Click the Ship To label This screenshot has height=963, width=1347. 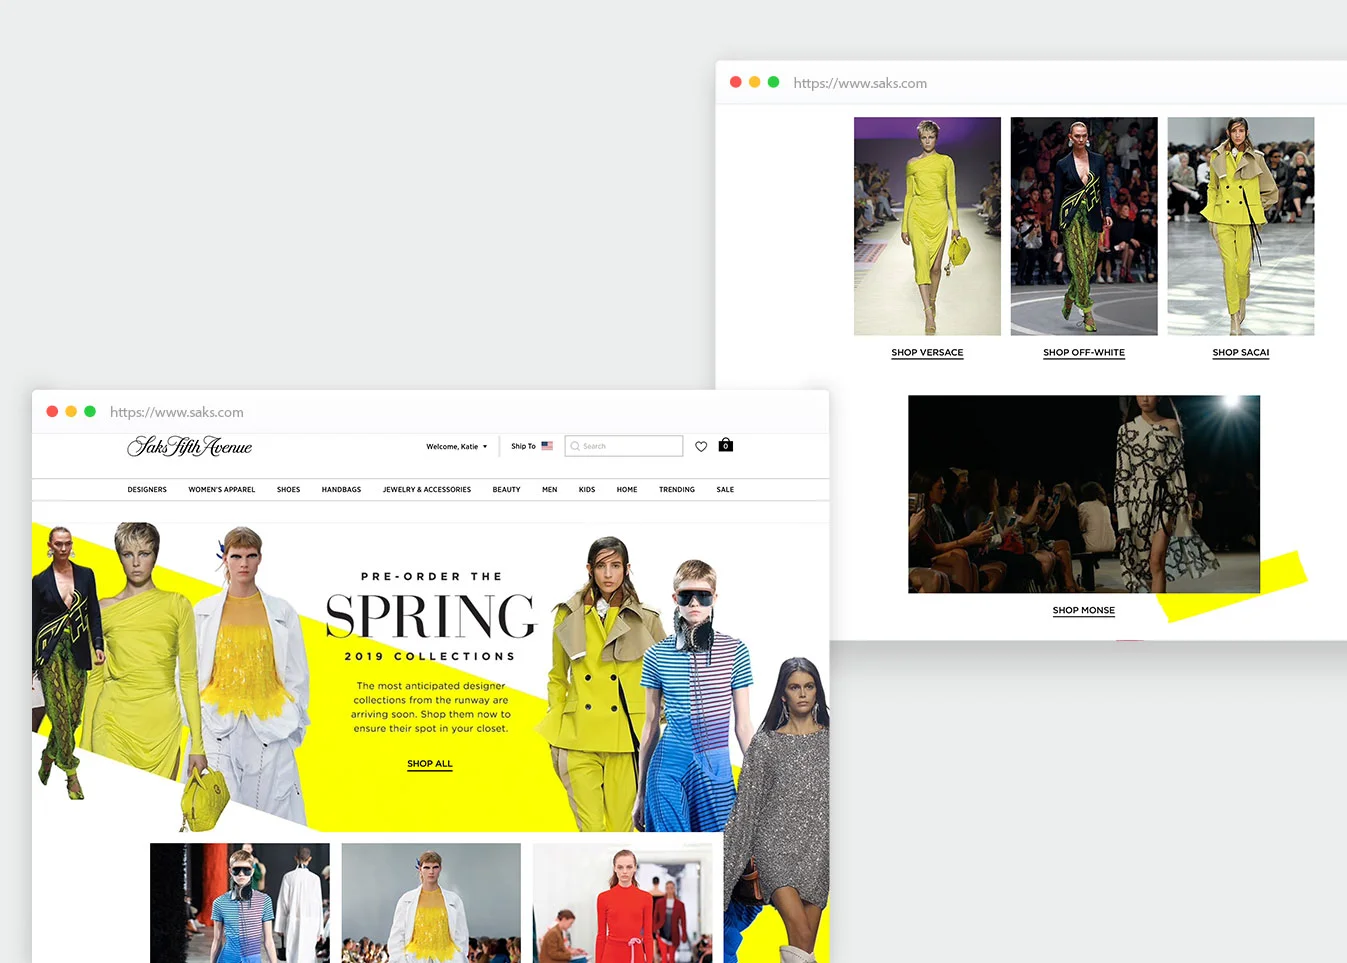tap(523, 446)
